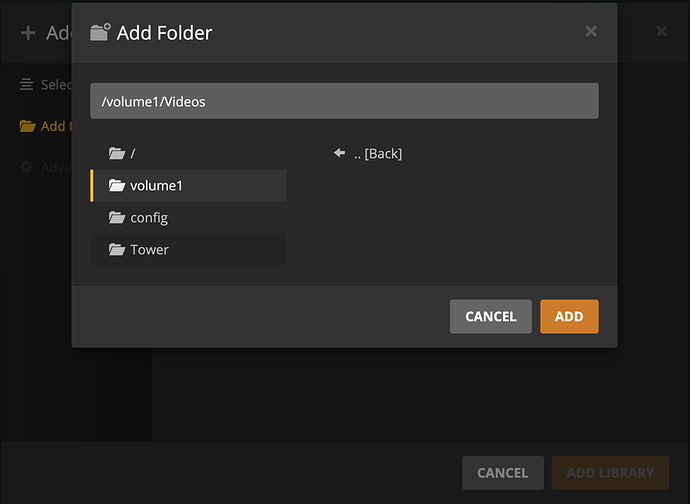Viewport: 690px width, 504px height.
Task: Switch to the Advanced sidebar tab label
Action: (x=56, y=167)
